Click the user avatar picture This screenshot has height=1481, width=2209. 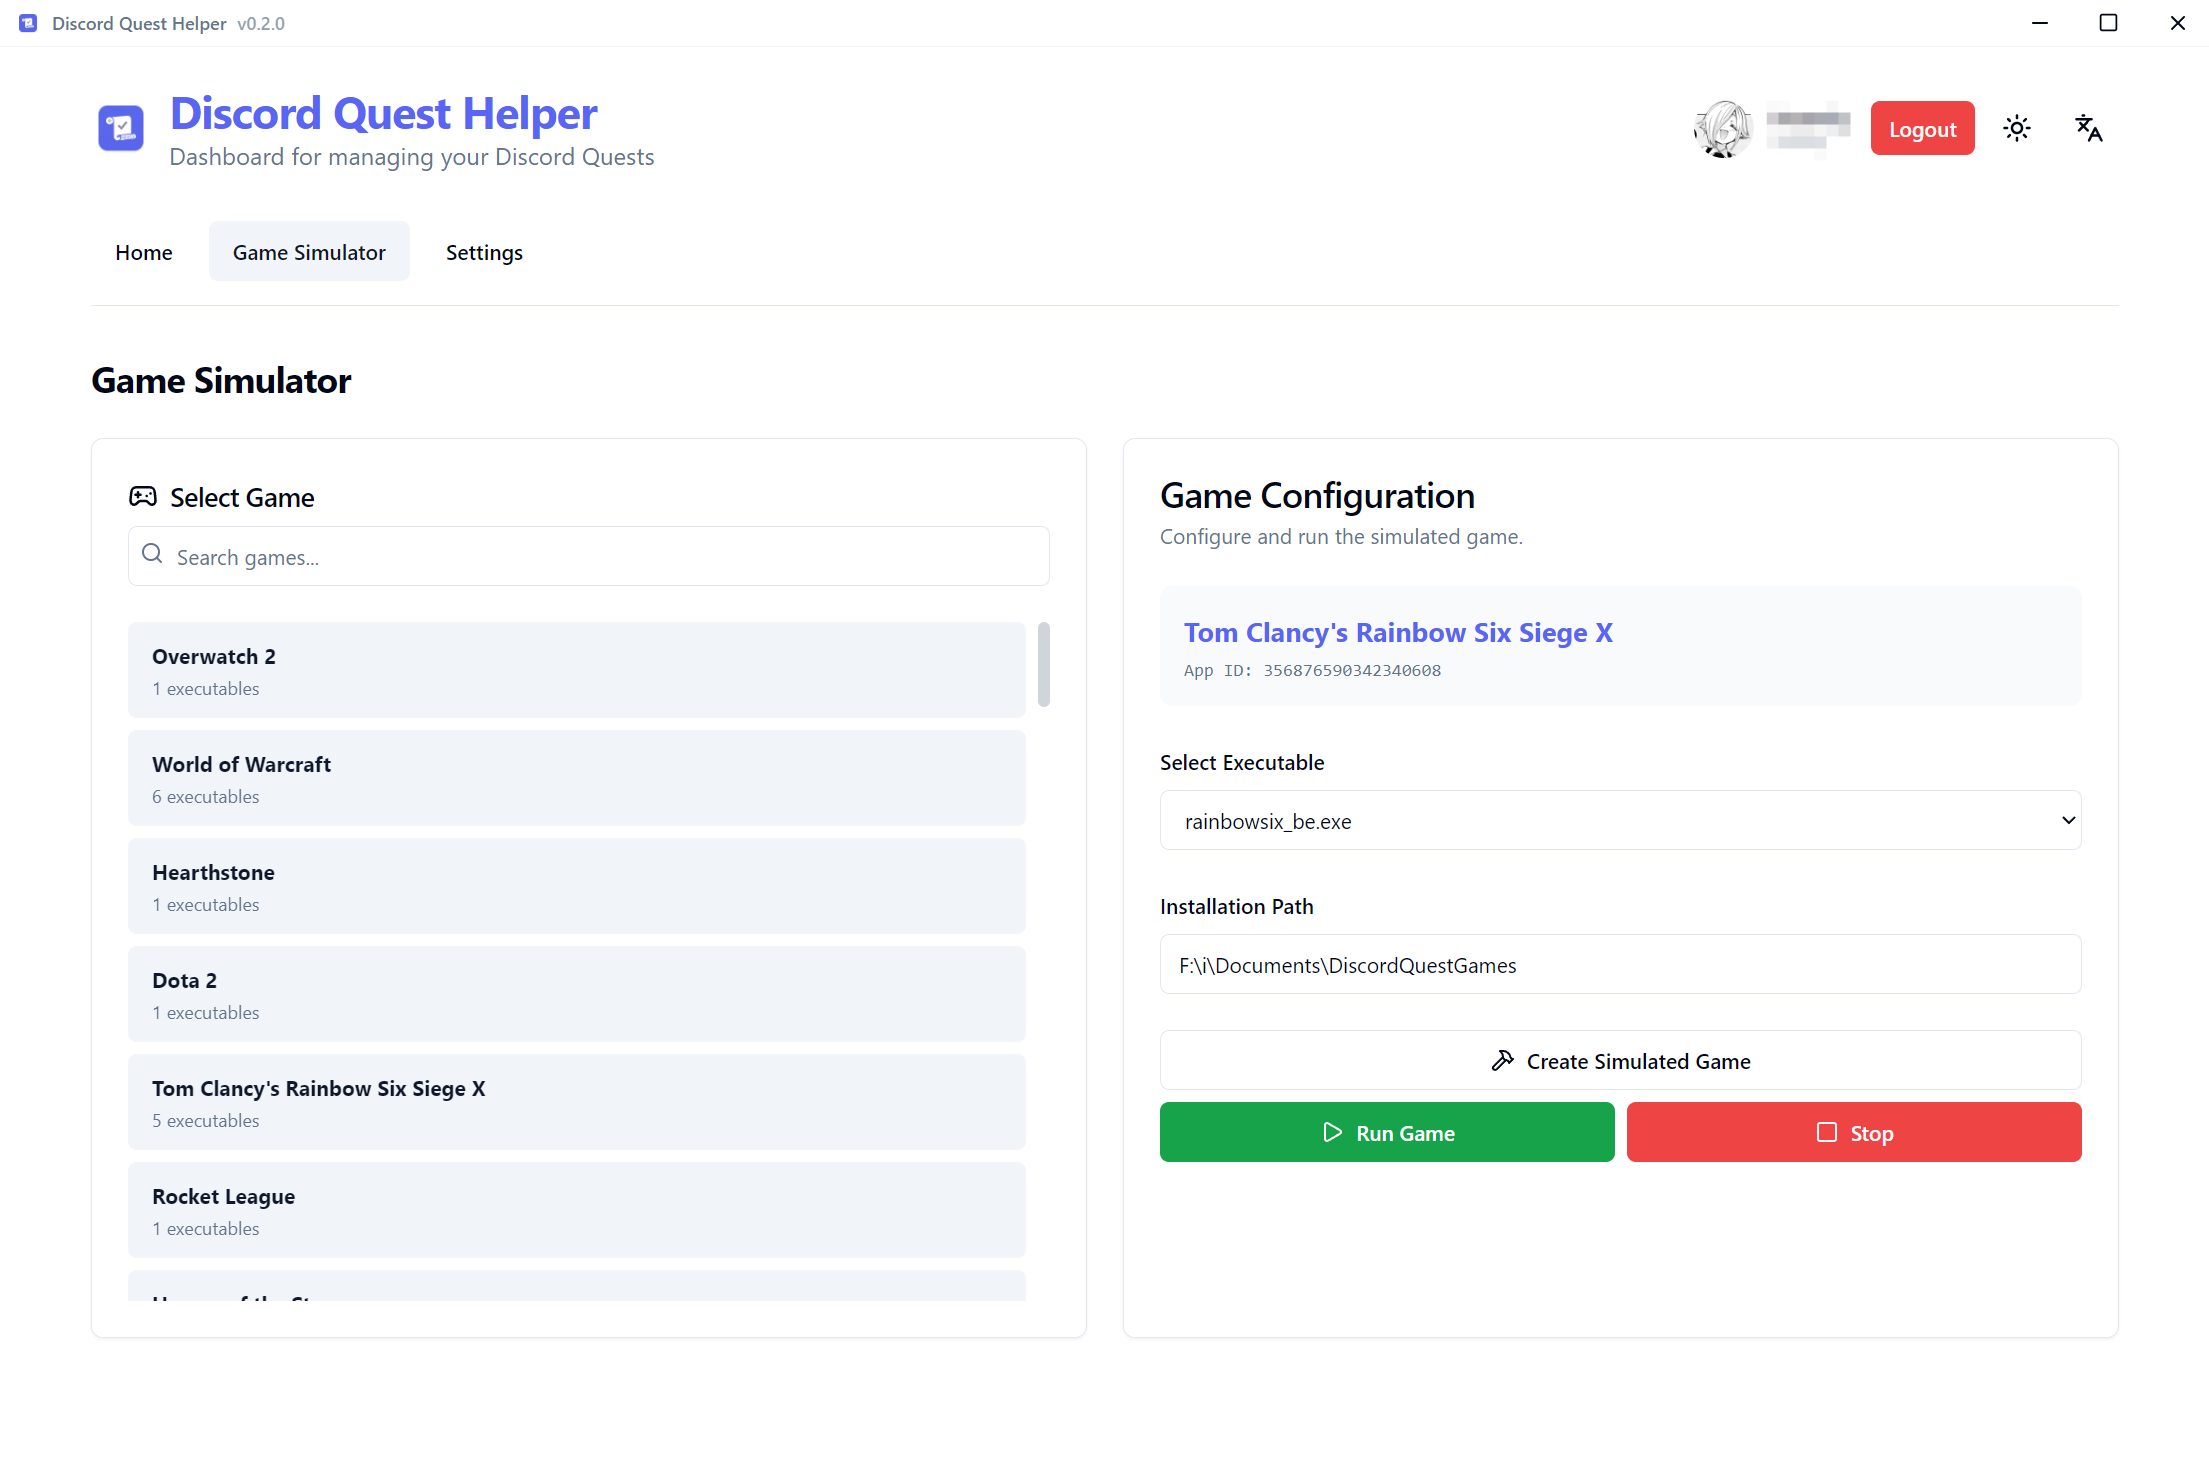[1722, 129]
